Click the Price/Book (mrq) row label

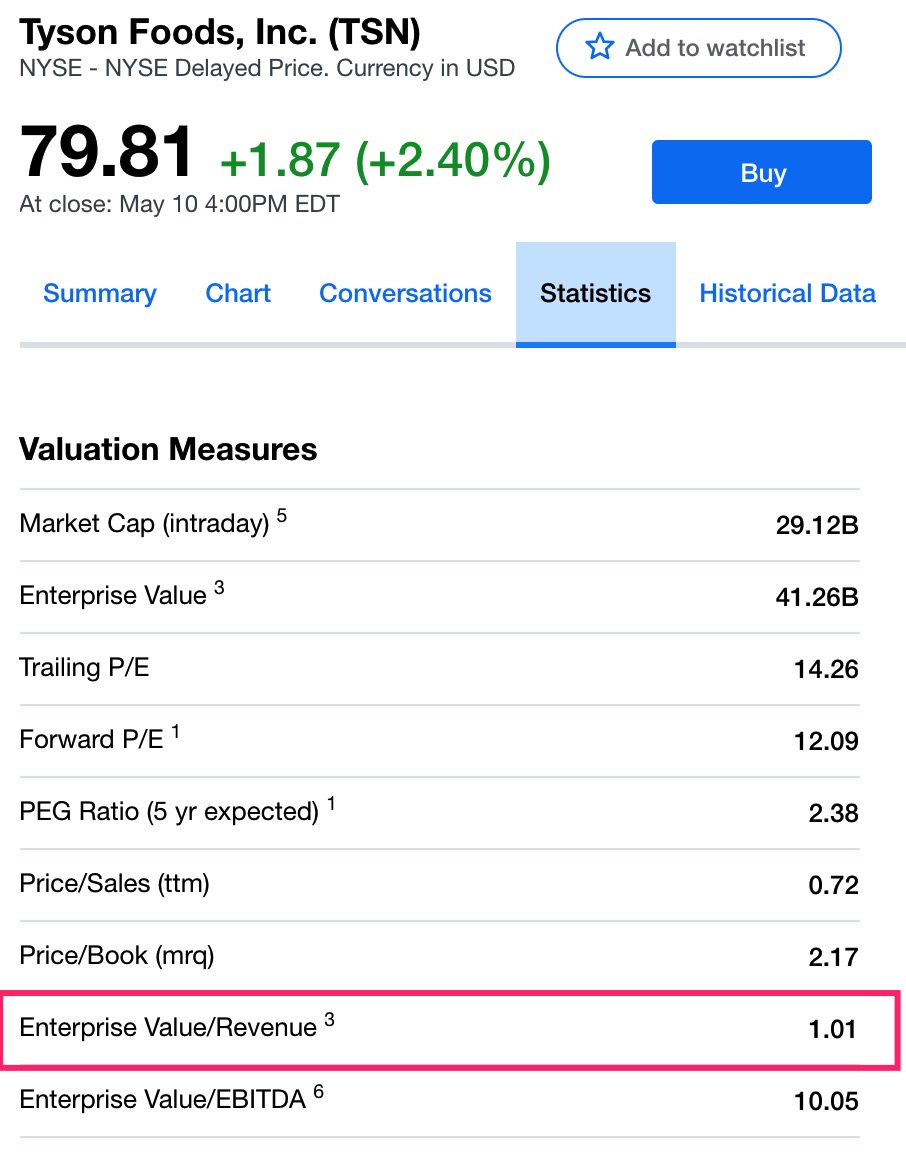coord(116,956)
